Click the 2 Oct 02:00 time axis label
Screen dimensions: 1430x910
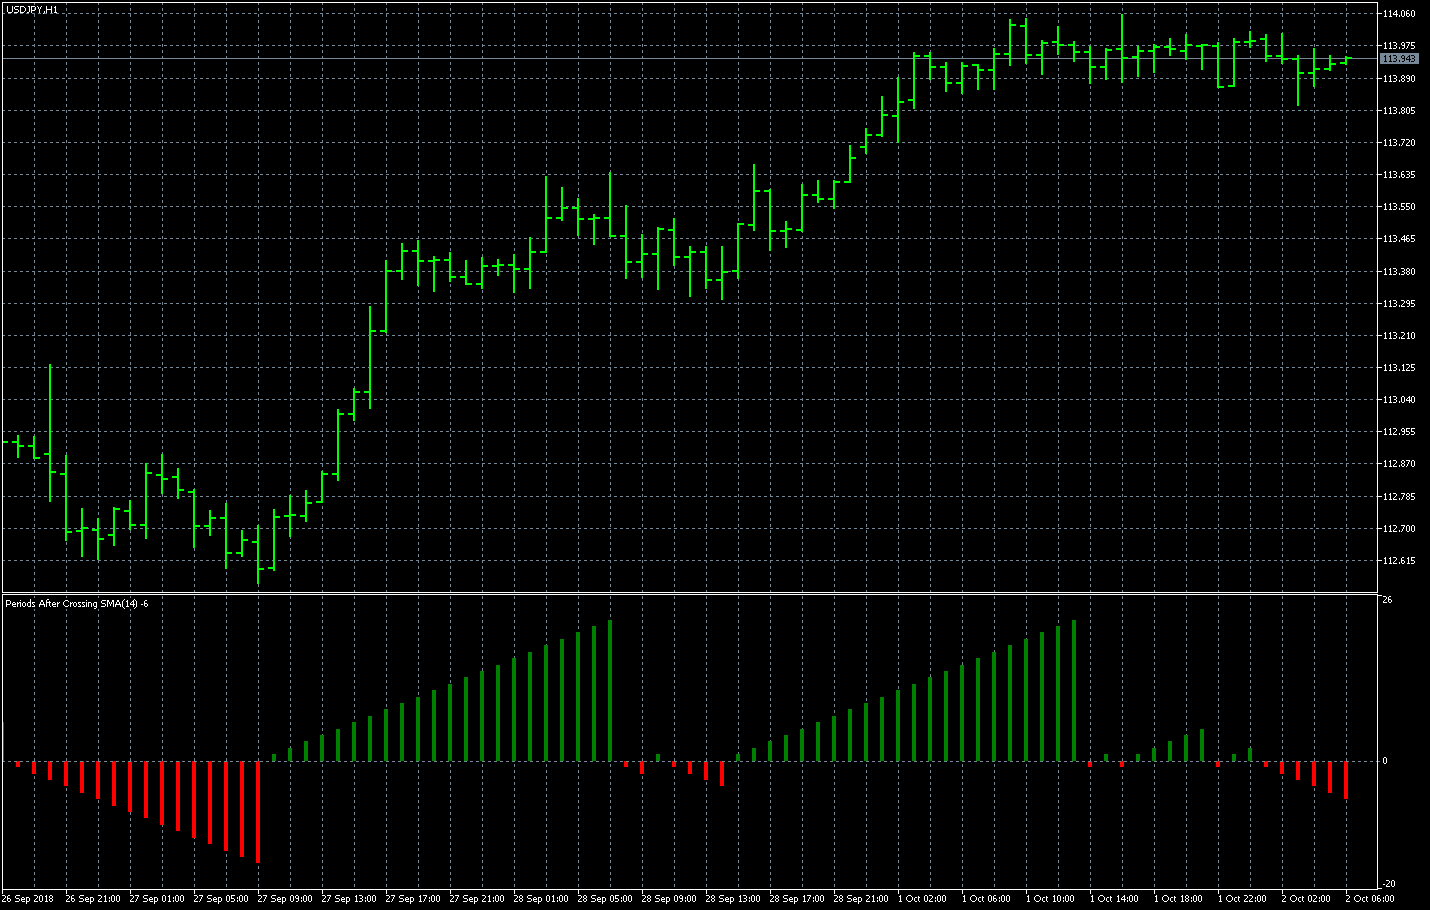[1306, 899]
